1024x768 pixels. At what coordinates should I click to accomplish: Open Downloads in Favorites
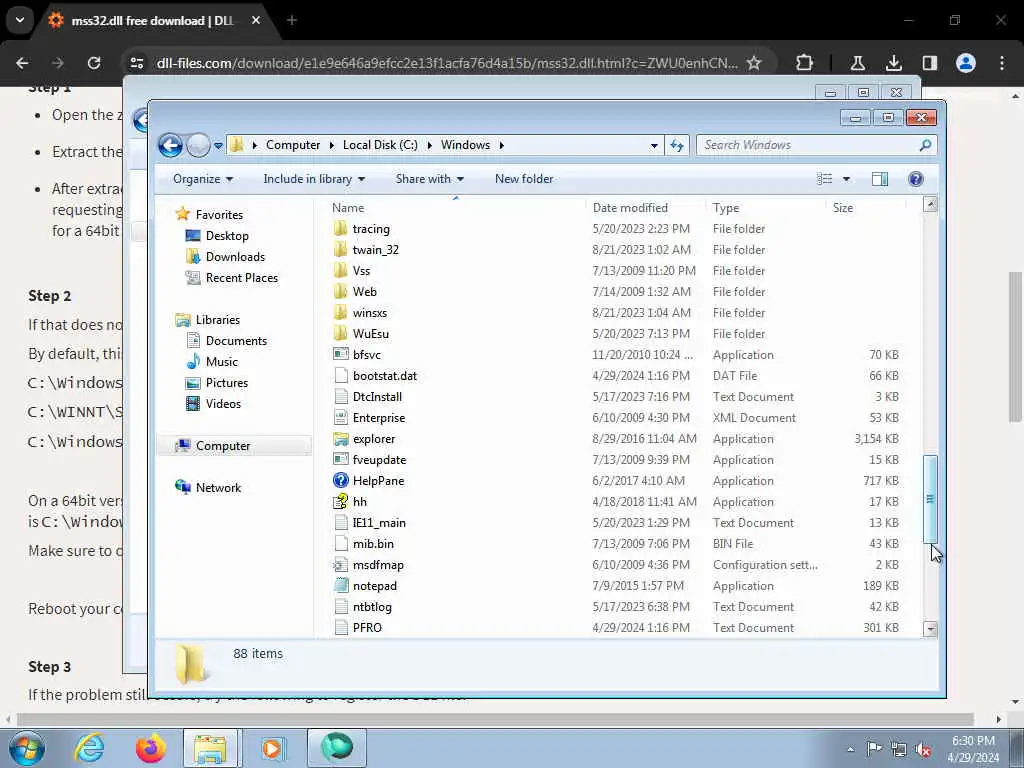tap(235, 257)
